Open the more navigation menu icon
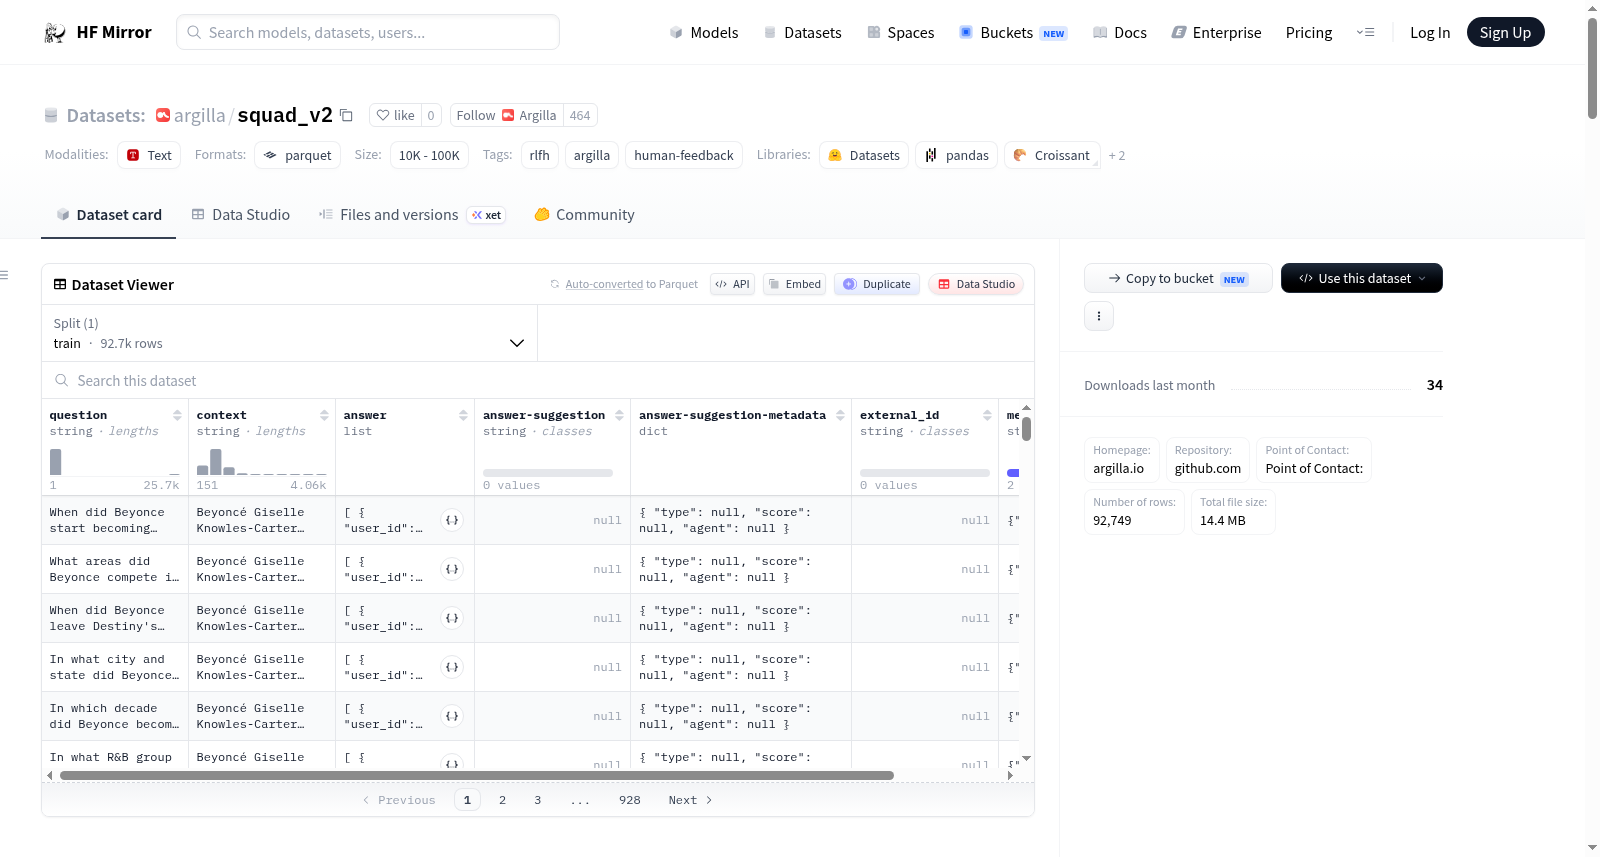The width and height of the screenshot is (1600, 857). point(1365,33)
